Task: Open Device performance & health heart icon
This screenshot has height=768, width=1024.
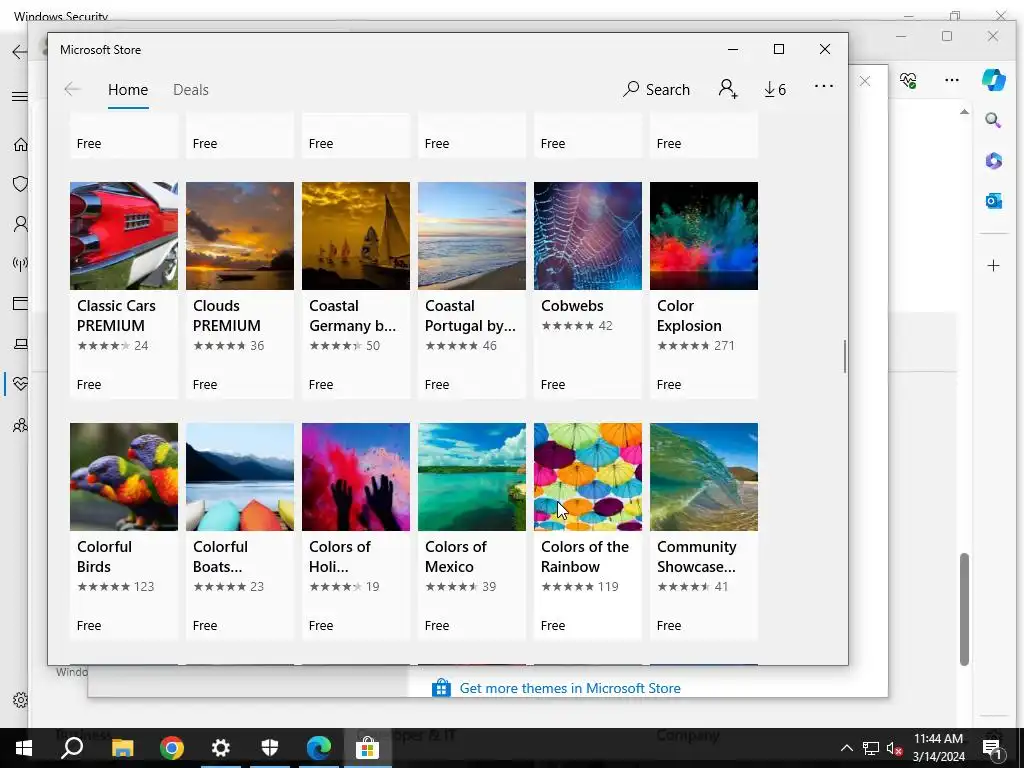Action: point(20,384)
